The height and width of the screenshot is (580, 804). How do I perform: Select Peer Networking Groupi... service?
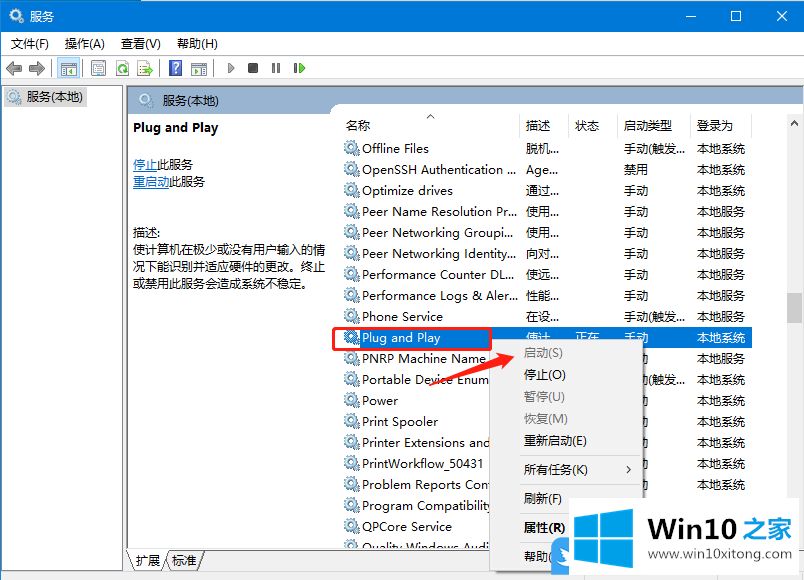click(547, 233)
